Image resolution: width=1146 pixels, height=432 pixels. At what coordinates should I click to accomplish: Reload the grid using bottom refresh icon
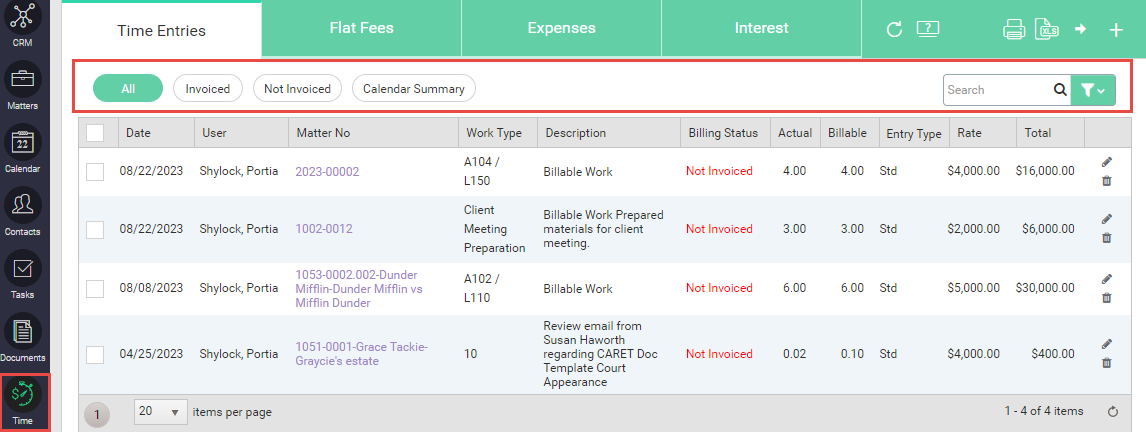1113,412
